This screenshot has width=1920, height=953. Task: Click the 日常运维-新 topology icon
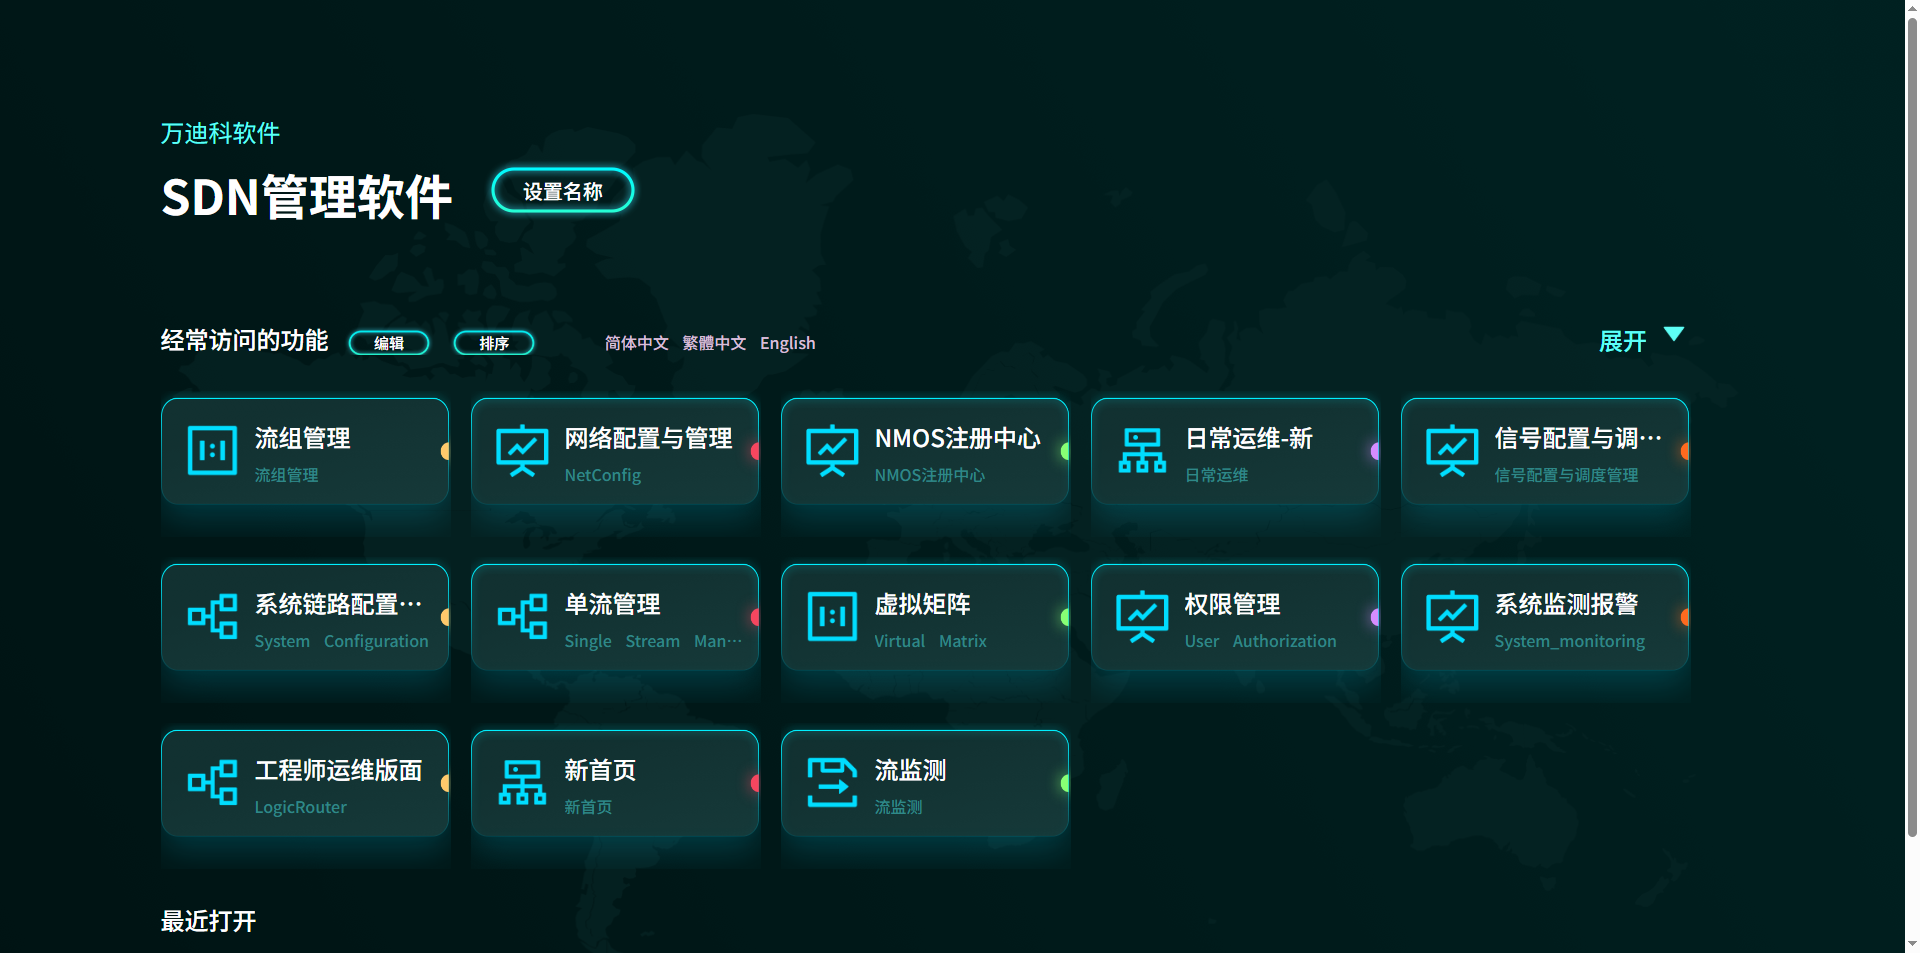coord(1141,451)
